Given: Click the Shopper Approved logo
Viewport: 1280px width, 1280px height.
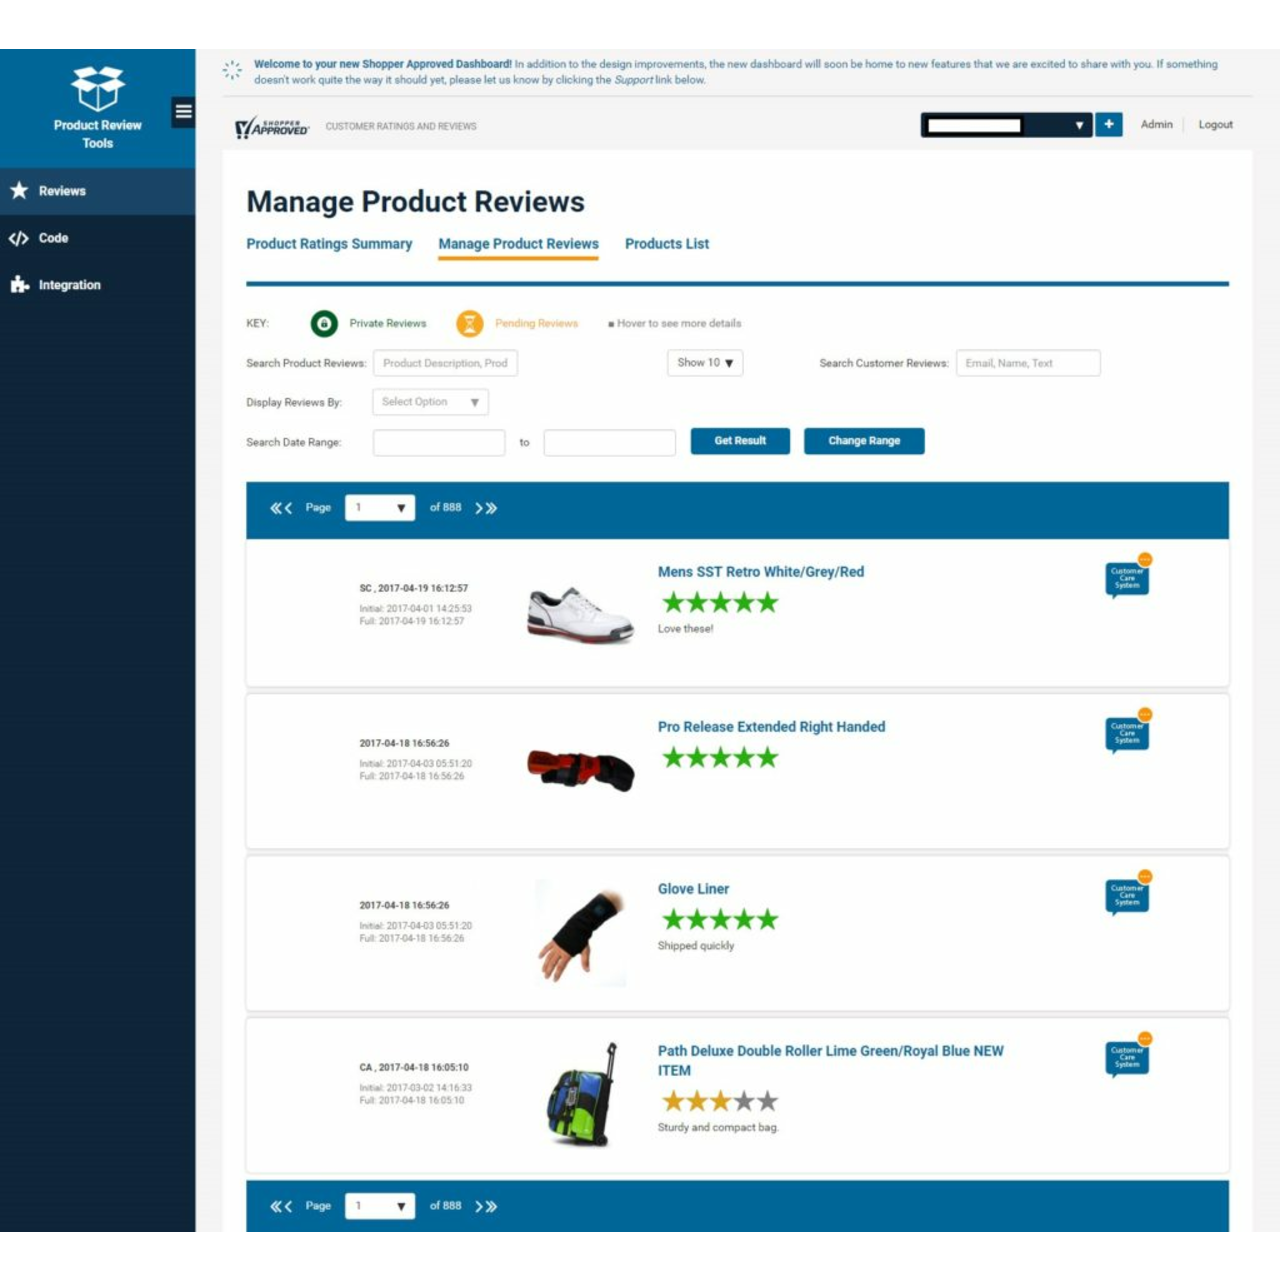Looking at the screenshot, I should pos(272,126).
